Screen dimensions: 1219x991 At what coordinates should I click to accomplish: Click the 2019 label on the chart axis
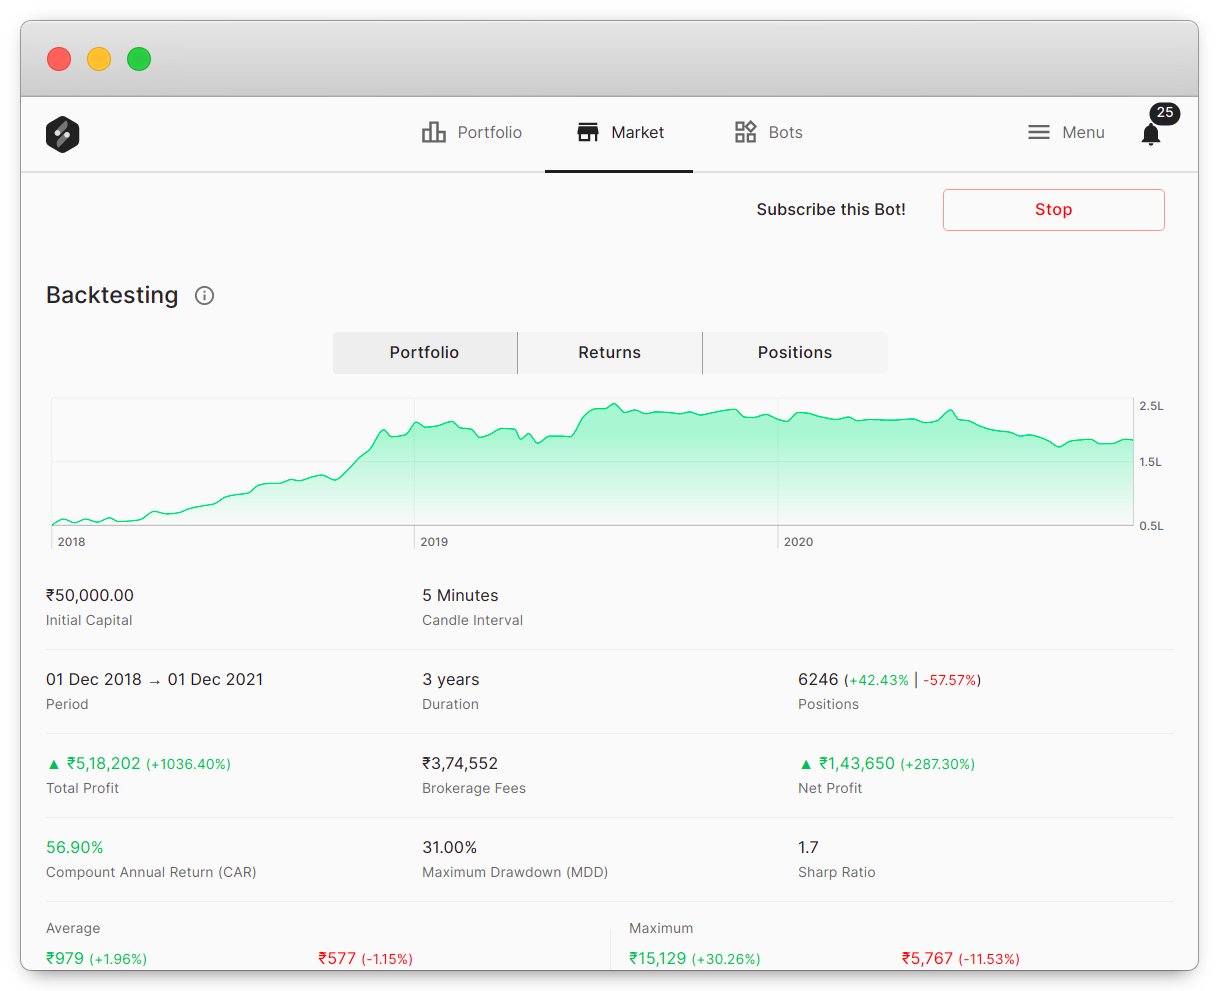434,541
